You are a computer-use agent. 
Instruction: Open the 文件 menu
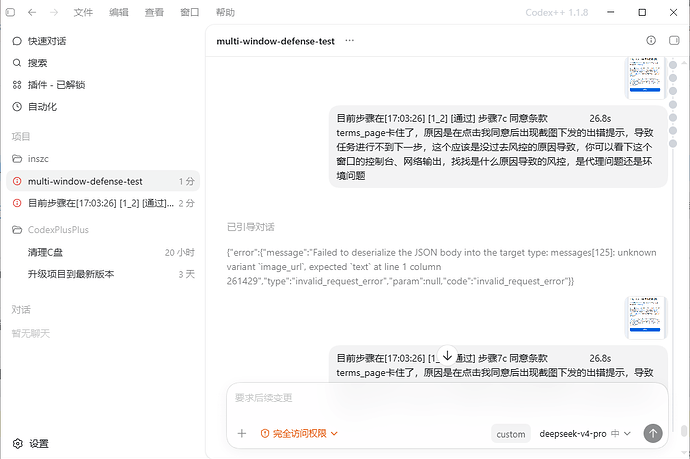83,12
